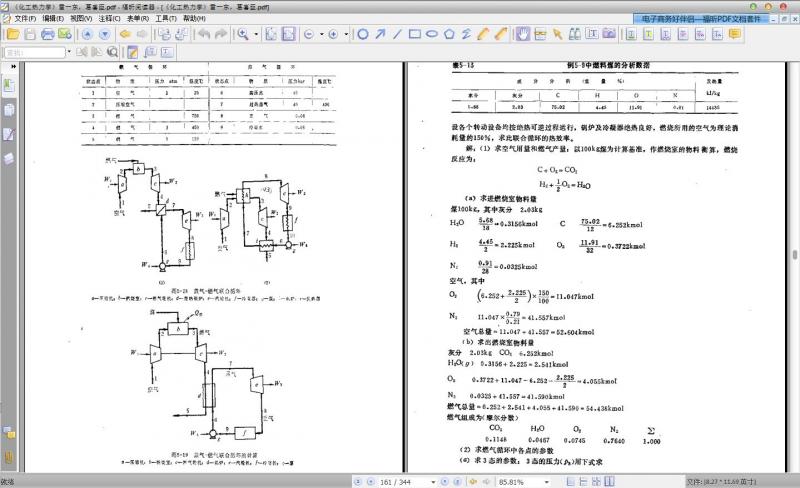Select the line drawing tool
This screenshot has width=800, height=488.
tap(397, 34)
